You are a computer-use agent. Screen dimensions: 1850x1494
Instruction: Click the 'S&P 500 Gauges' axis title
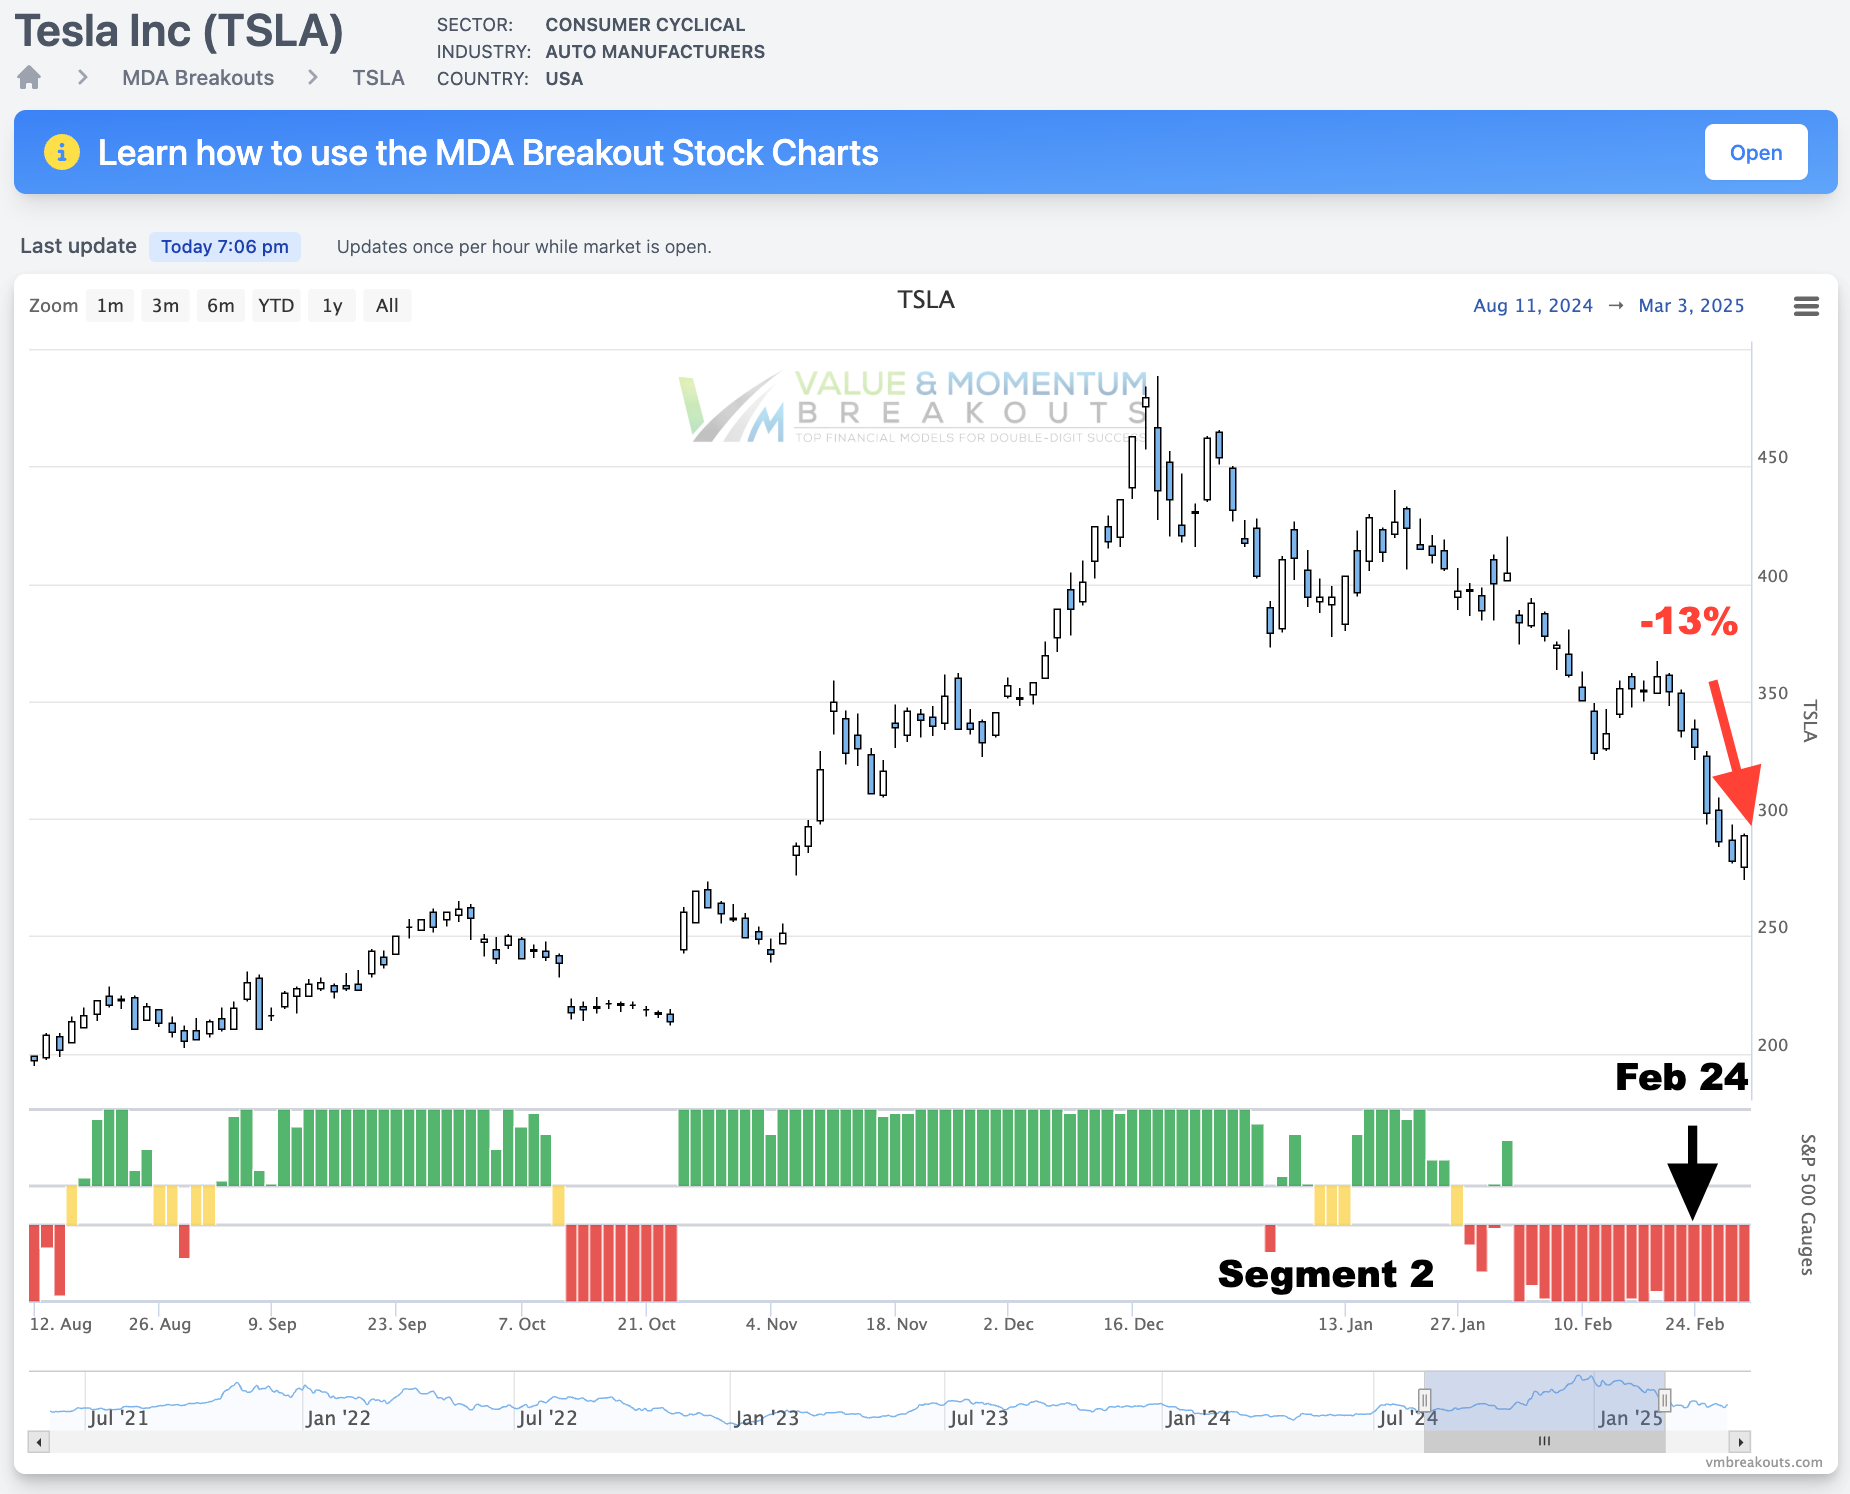pyautogui.click(x=1807, y=1205)
